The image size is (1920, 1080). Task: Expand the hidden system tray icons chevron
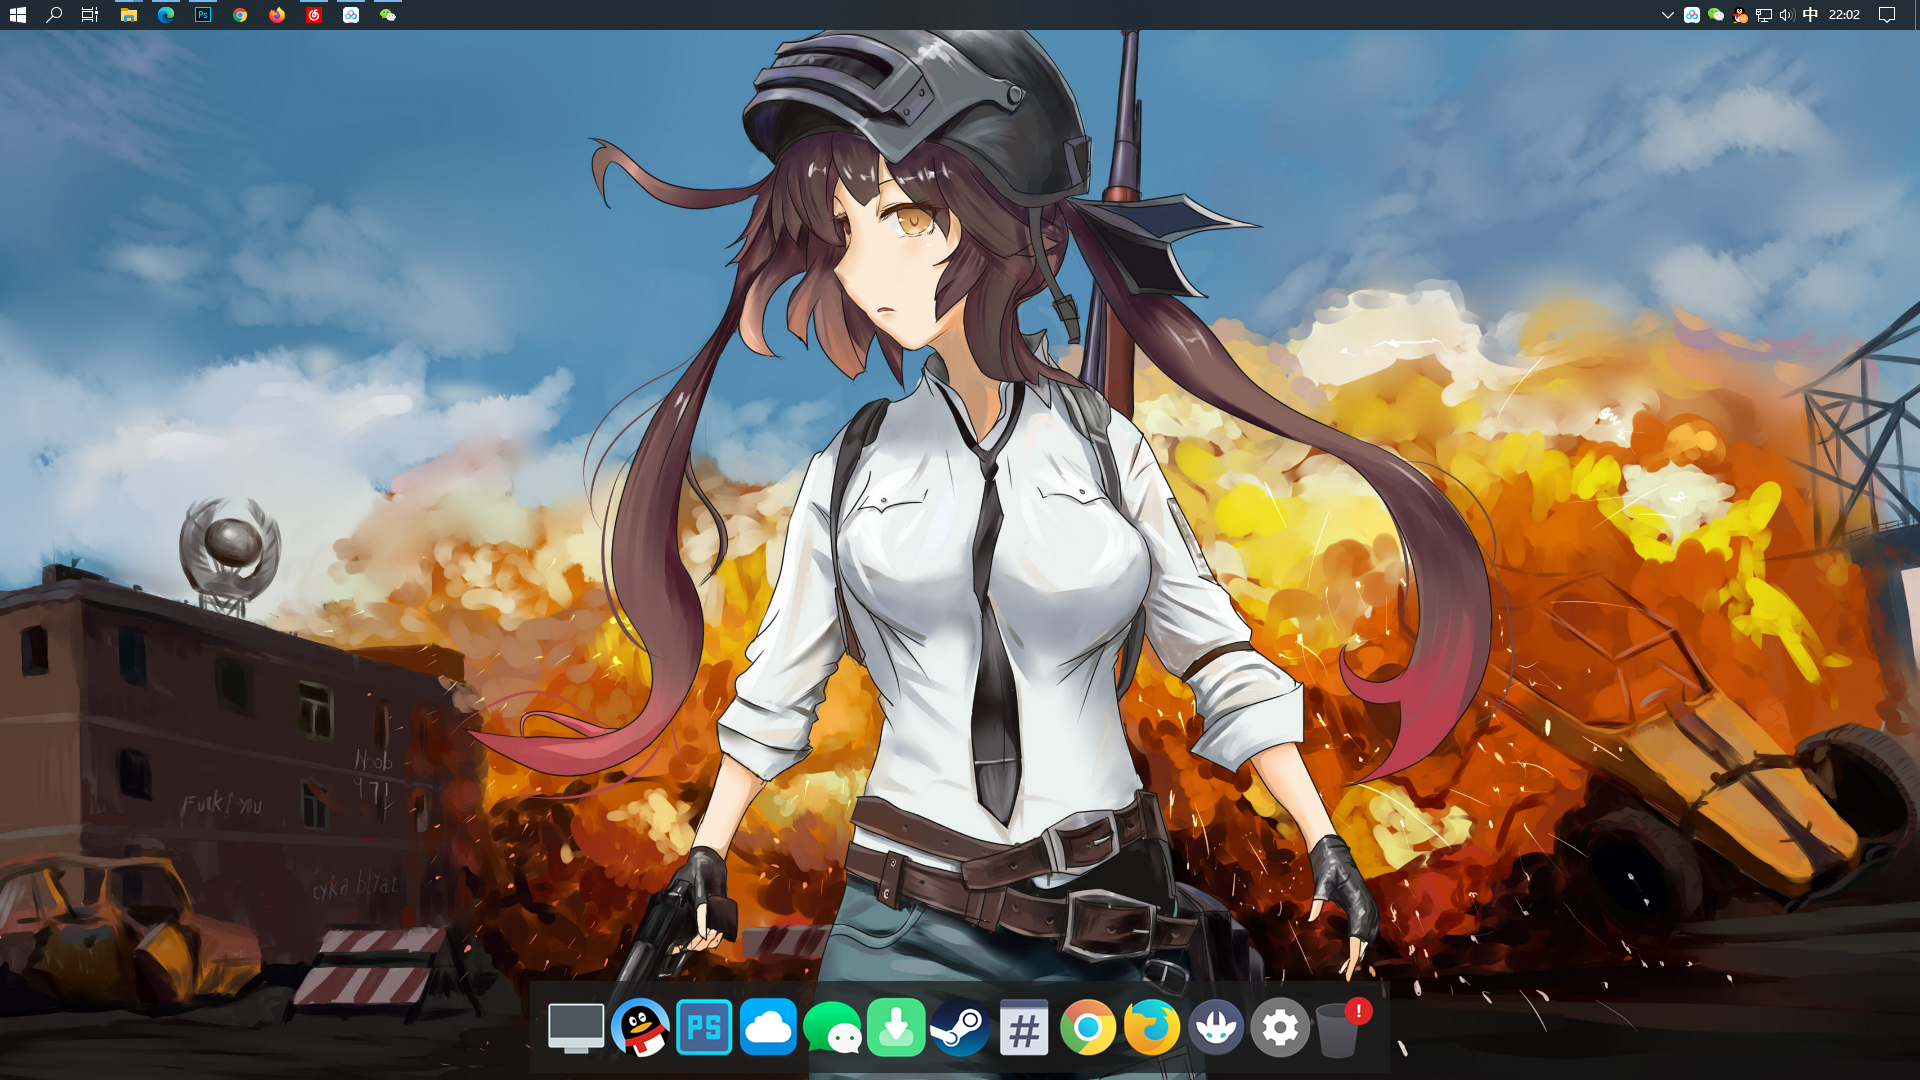click(1667, 15)
